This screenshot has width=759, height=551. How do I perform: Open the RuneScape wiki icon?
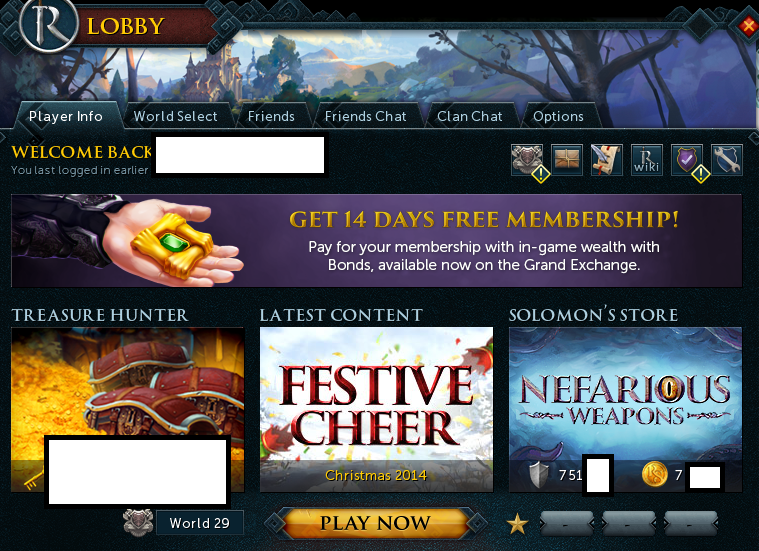click(x=647, y=159)
